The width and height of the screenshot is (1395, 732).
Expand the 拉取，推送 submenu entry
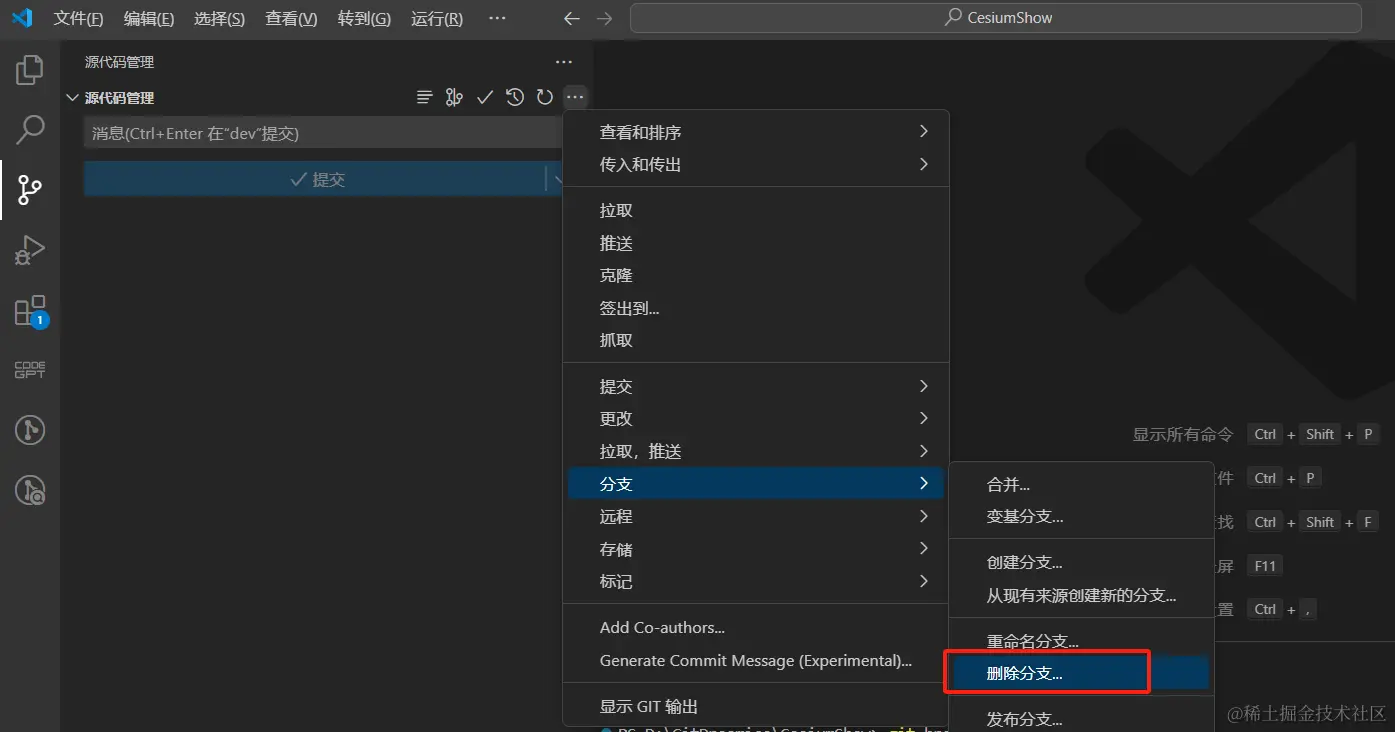[x=756, y=451]
